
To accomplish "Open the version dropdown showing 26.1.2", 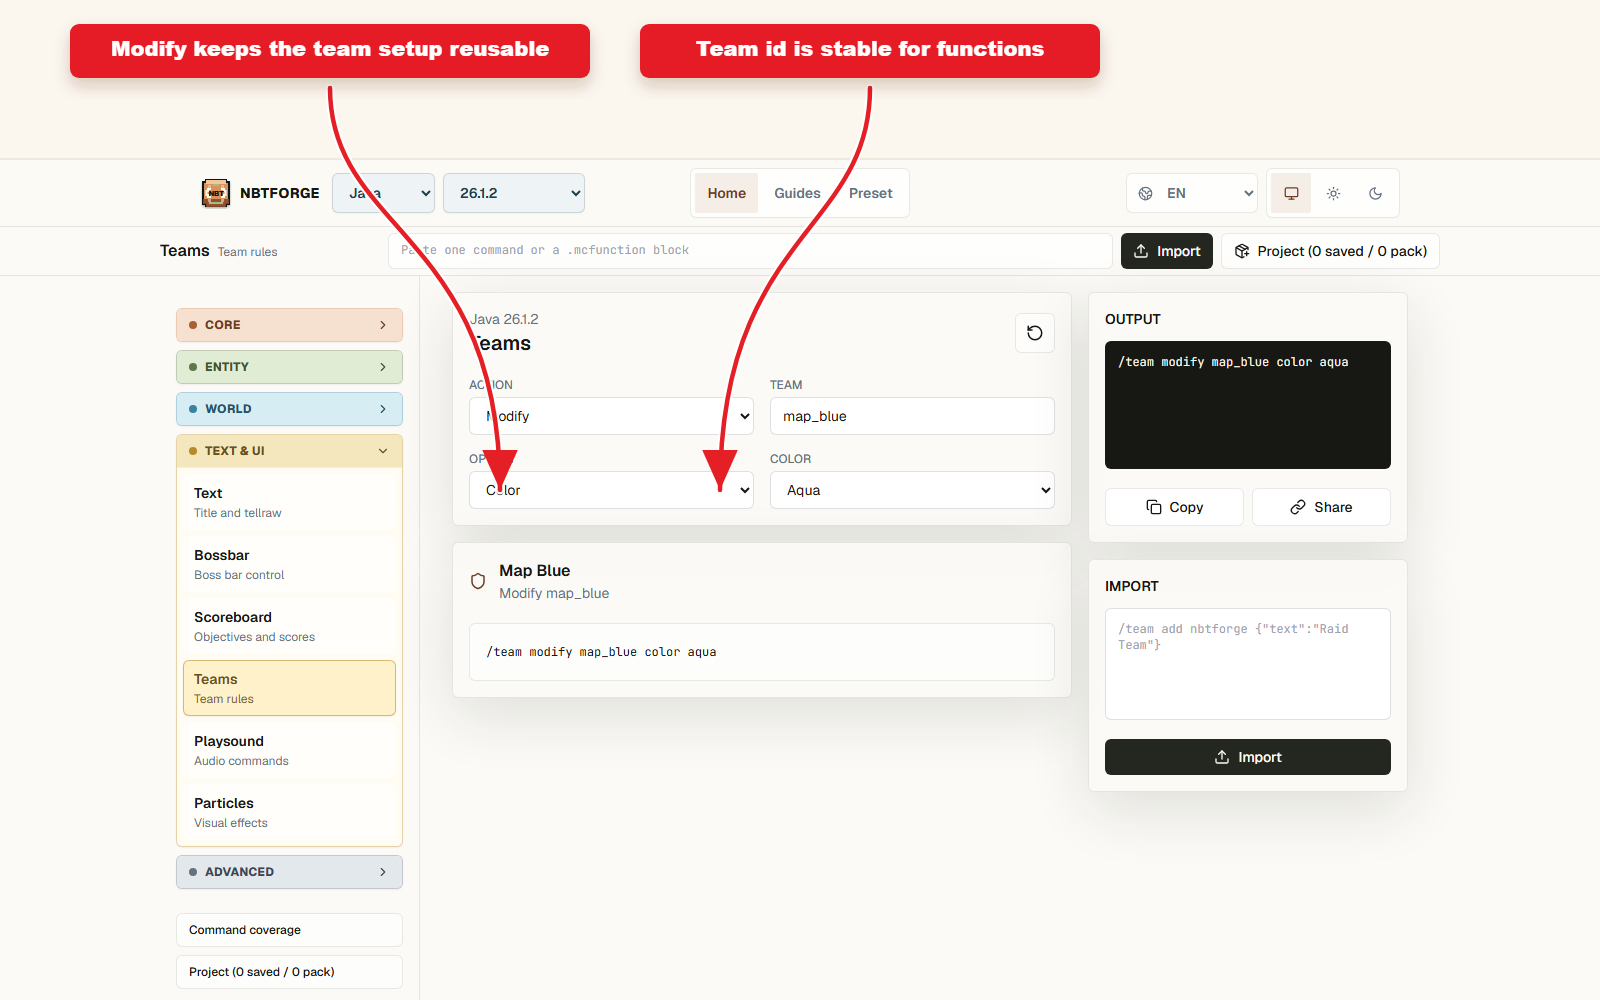I will point(514,193).
